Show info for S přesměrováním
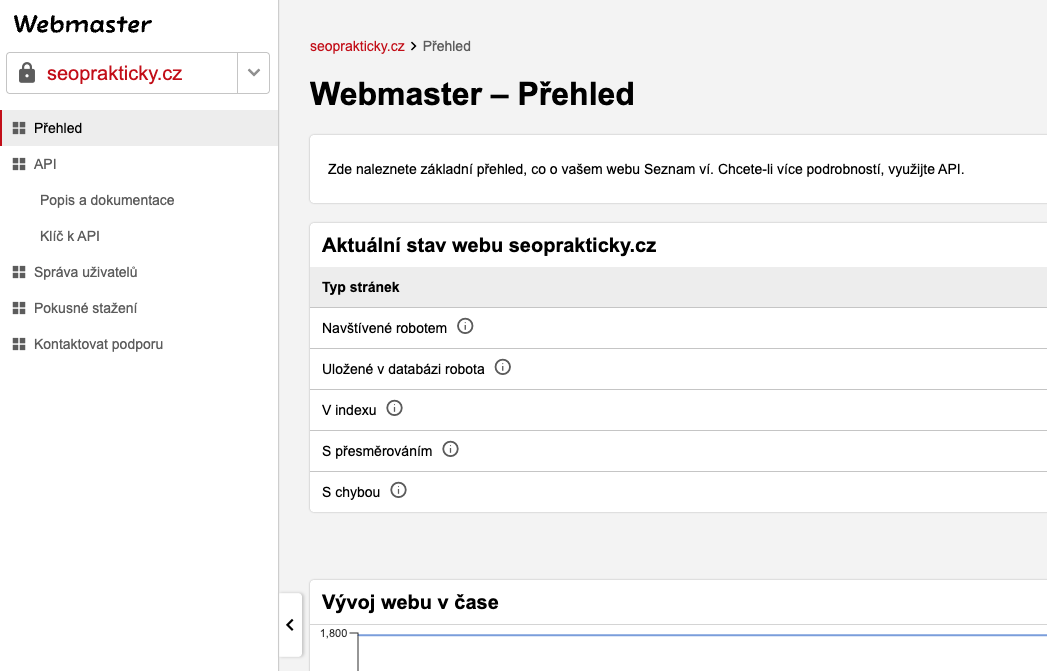The height and width of the screenshot is (671, 1047). coord(451,449)
